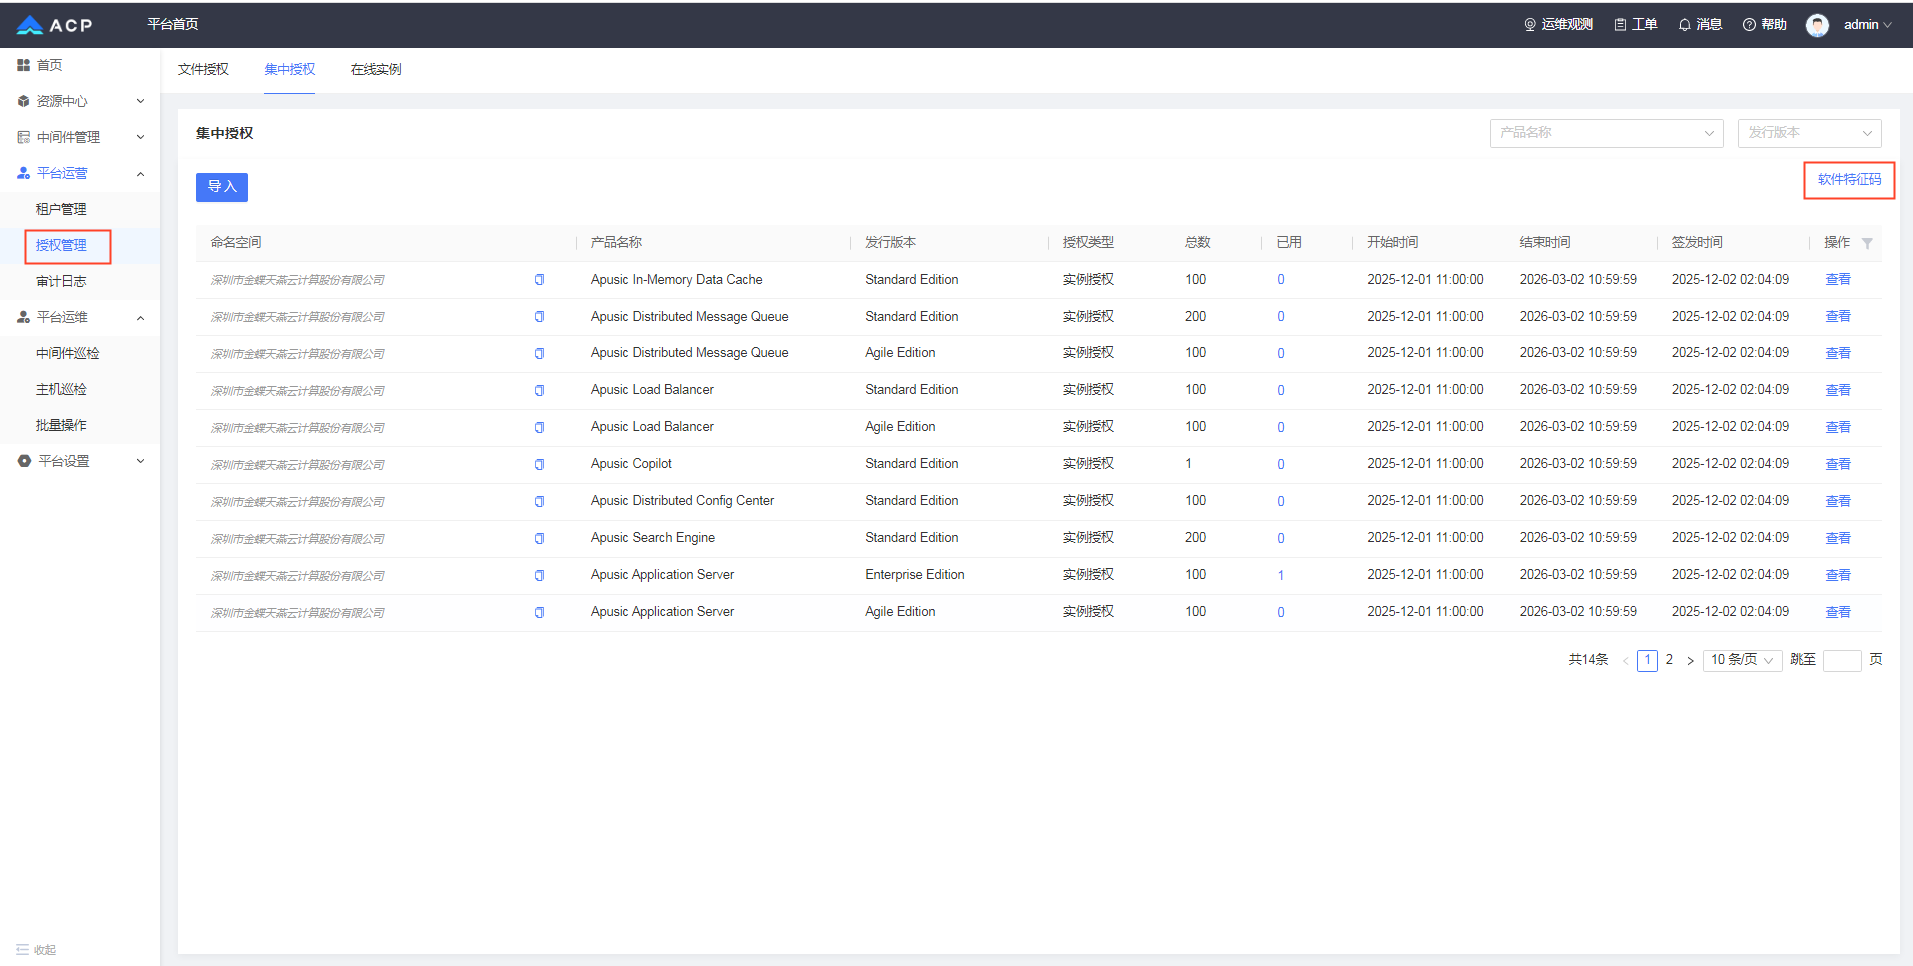The width and height of the screenshot is (1913, 966).
Task: Copy namespace of Application Server Enterprise row
Action: [x=539, y=576]
